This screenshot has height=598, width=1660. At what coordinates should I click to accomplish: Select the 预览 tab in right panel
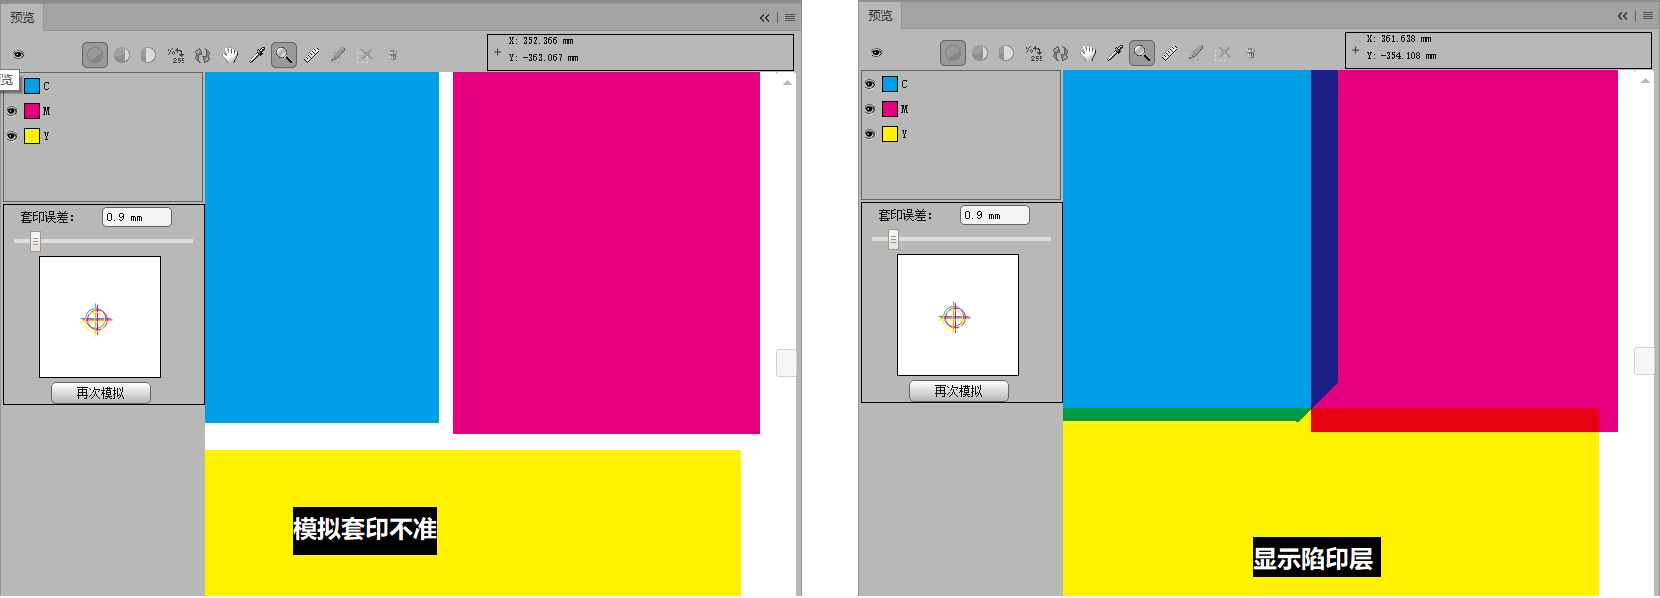coord(880,15)
